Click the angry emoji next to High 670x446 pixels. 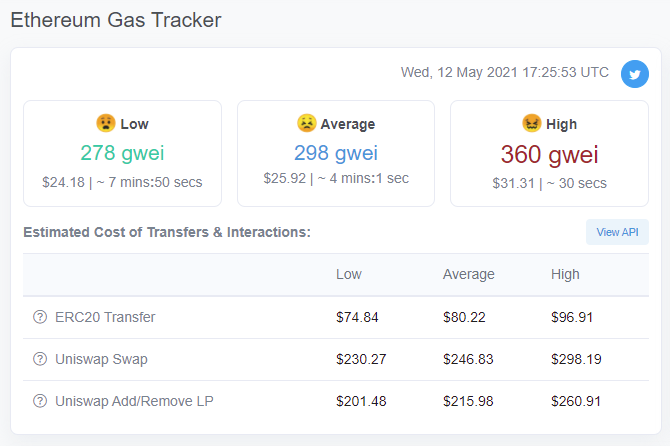coord(532,123)
